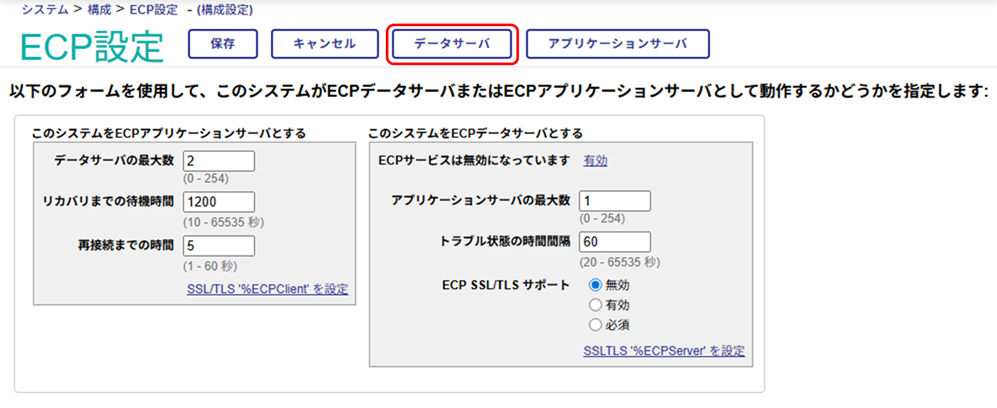Select 無効 radio for ECP SSL/TLS サポート
Image resolution: width=997 pixels, height=408 pixels.
coord(596,285)
